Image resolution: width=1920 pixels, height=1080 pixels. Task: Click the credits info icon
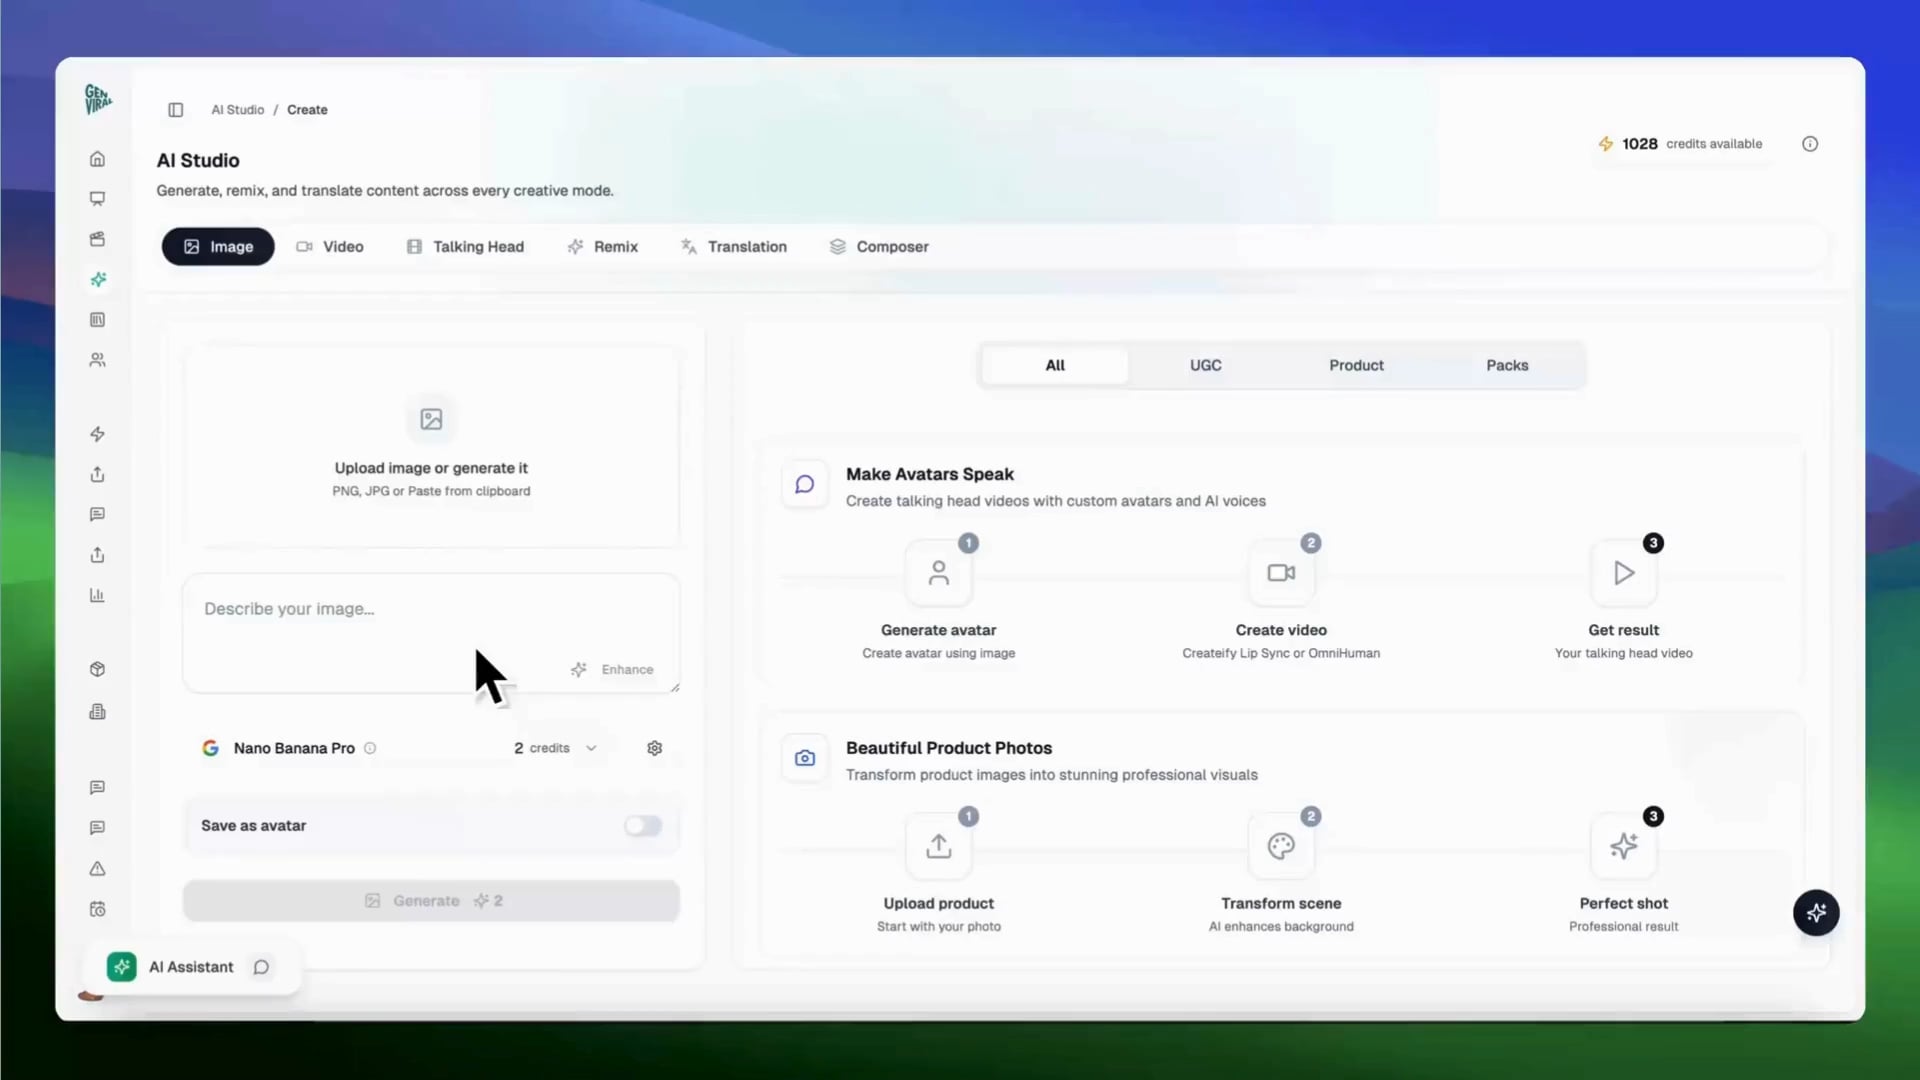click(1810, 144)
